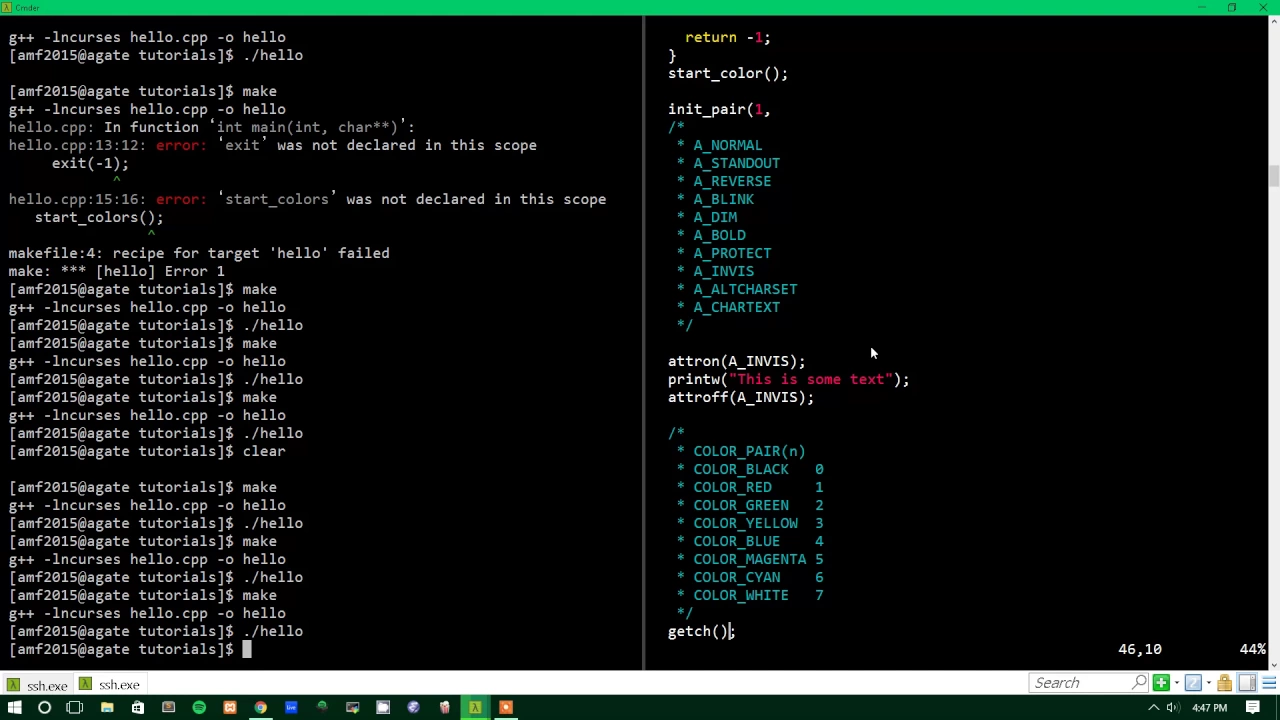
Task: Open the orange recorder app on taskbar
Action: 506,708
